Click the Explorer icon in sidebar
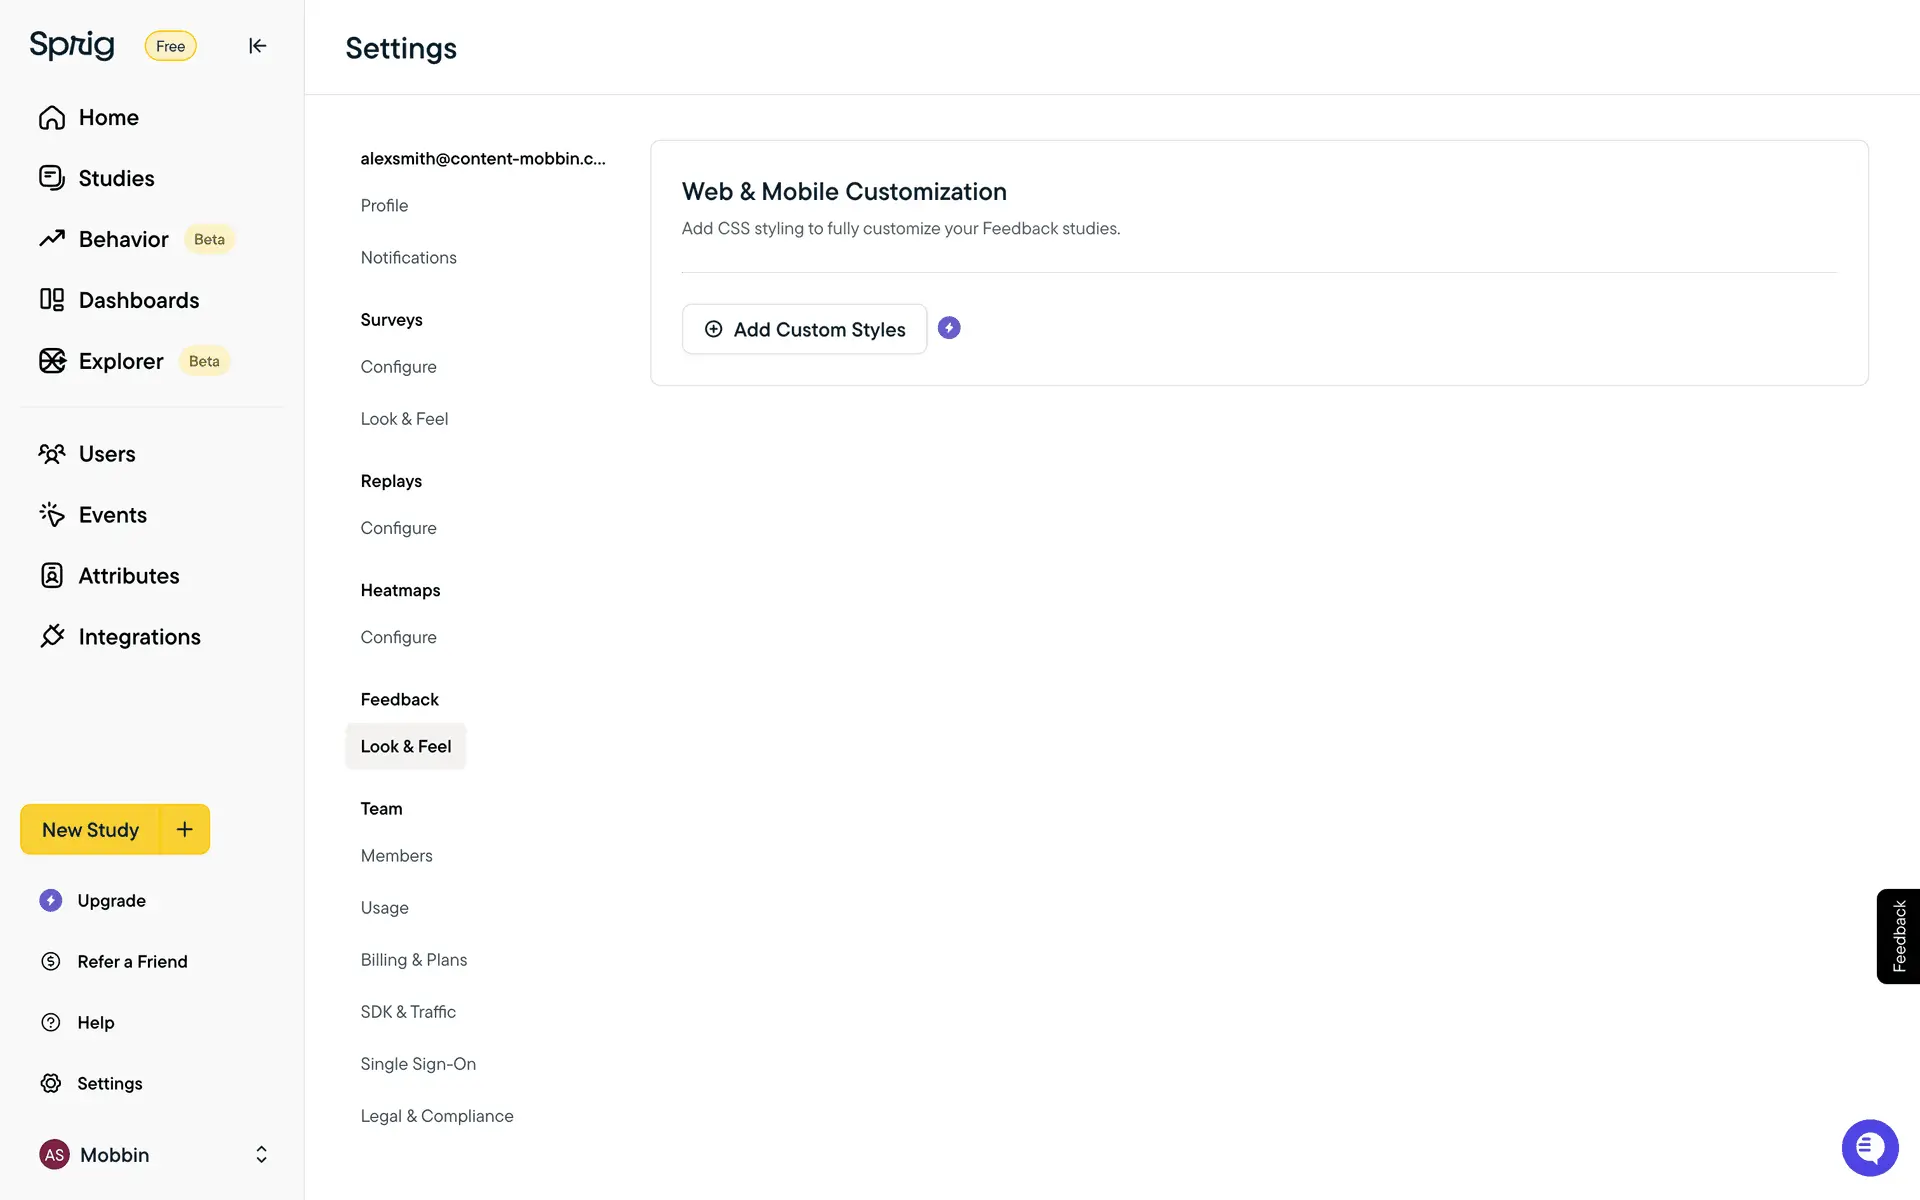The height and width of the screenshot is (1200, 1920). point(52,361)
